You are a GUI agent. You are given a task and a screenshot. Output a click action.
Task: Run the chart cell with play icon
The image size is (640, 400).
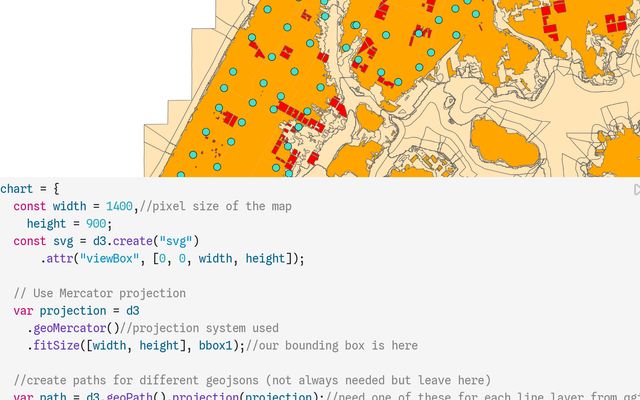click(637, 190)
